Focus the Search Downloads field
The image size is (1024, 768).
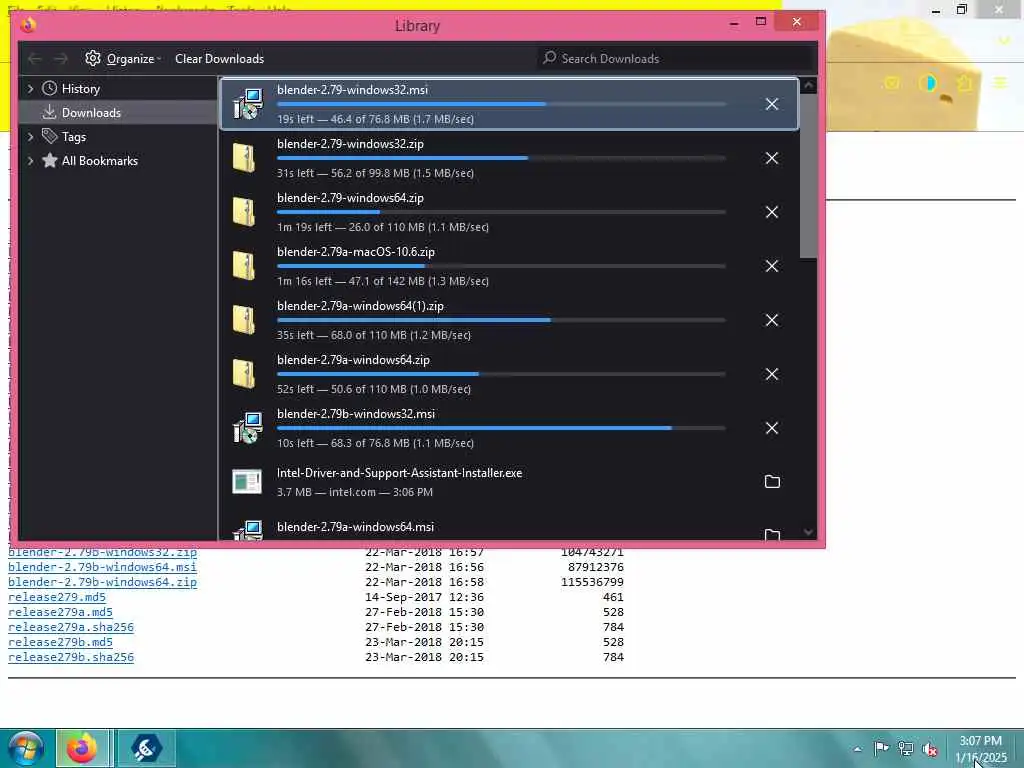[677, 59]
